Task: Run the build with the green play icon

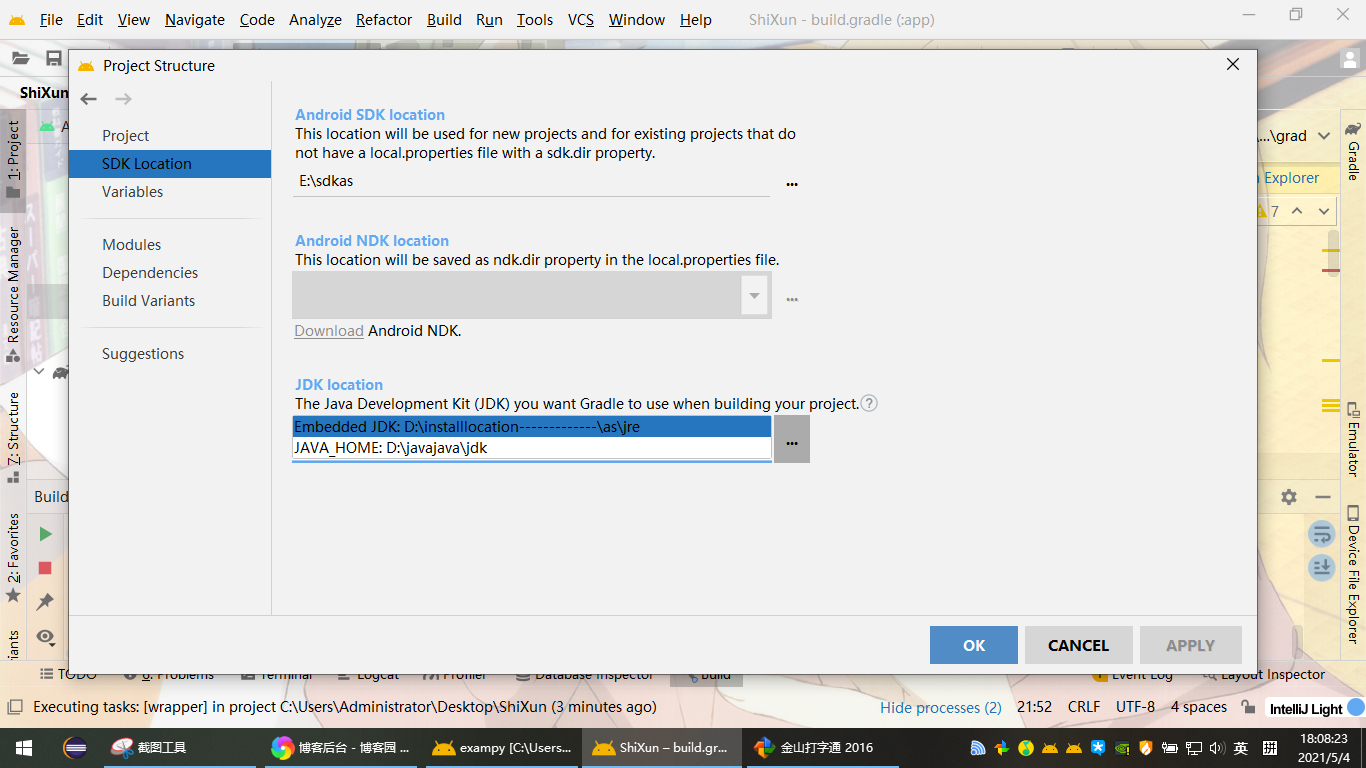Action: click(45, 534)
